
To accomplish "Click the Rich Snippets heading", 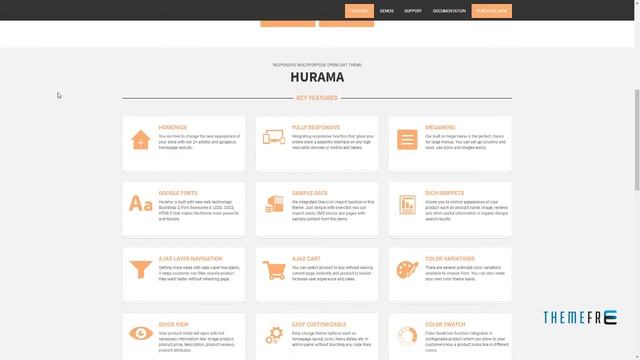I will point(444,193).
